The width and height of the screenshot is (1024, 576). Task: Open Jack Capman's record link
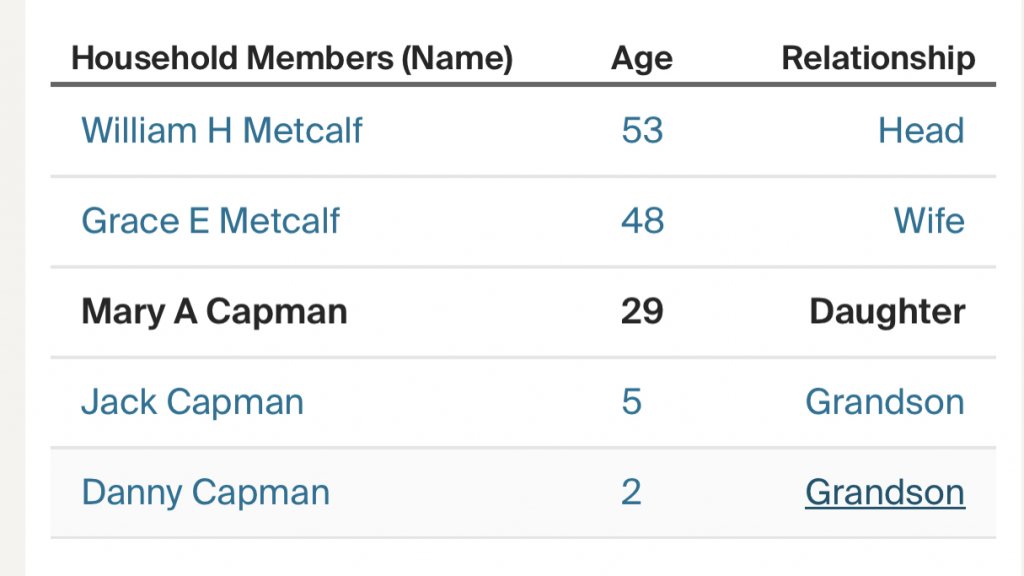tap(192, 402)
